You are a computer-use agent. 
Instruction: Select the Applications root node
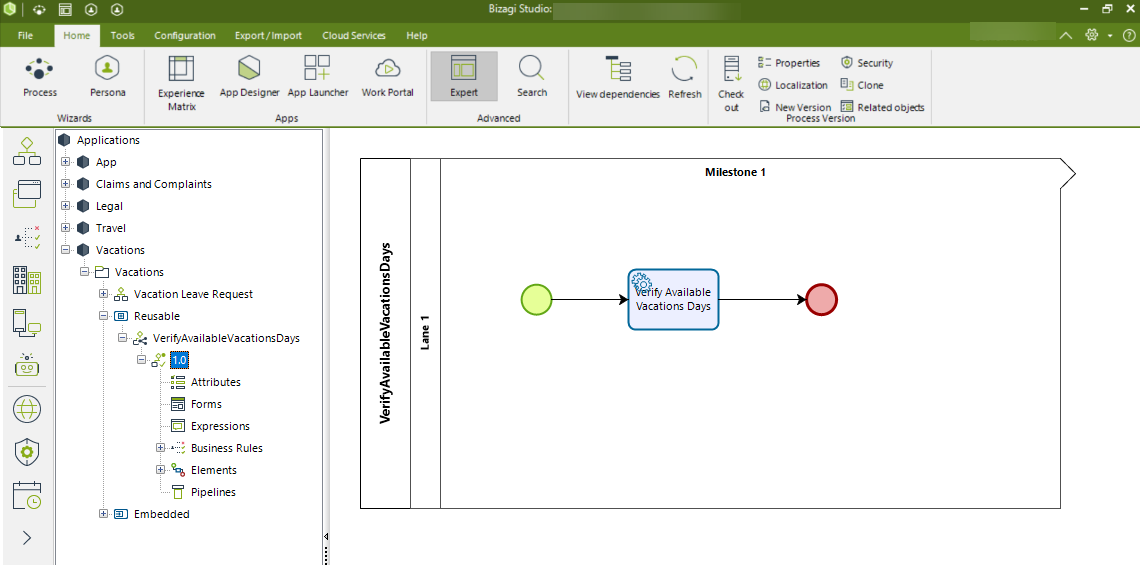click(108, 140)
